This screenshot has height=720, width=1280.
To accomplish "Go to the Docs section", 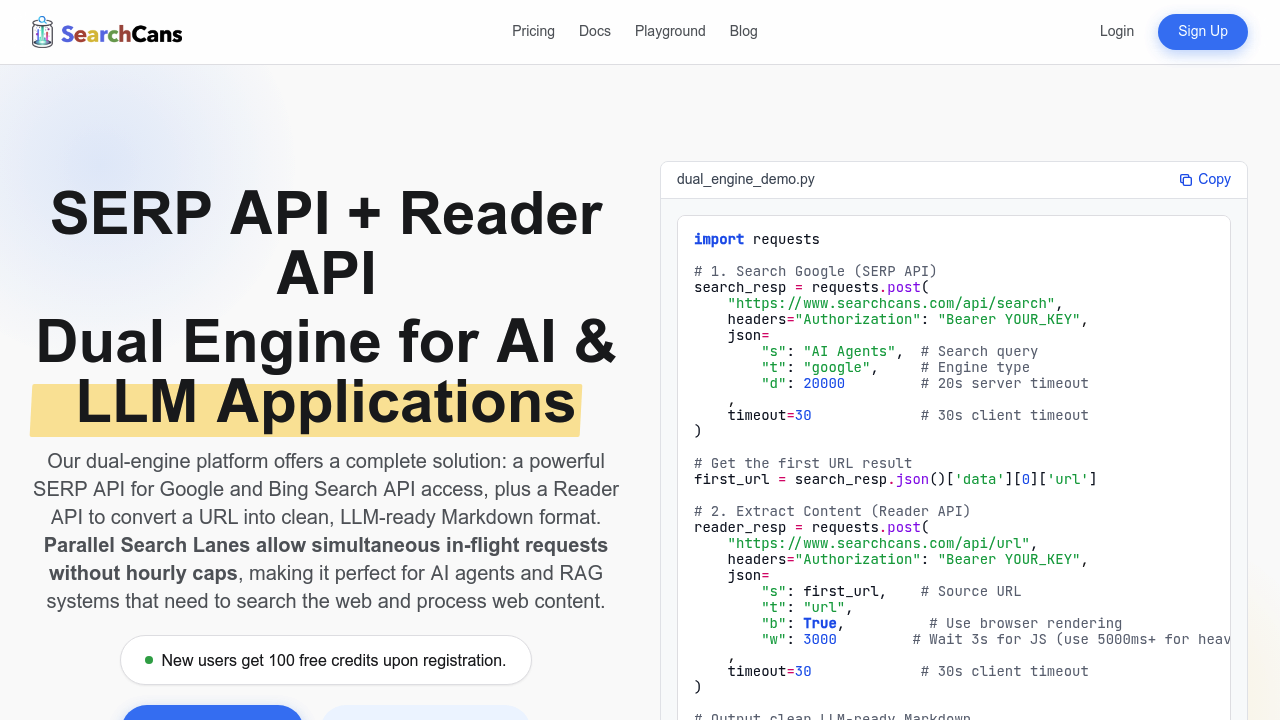I will click(594, 31).
